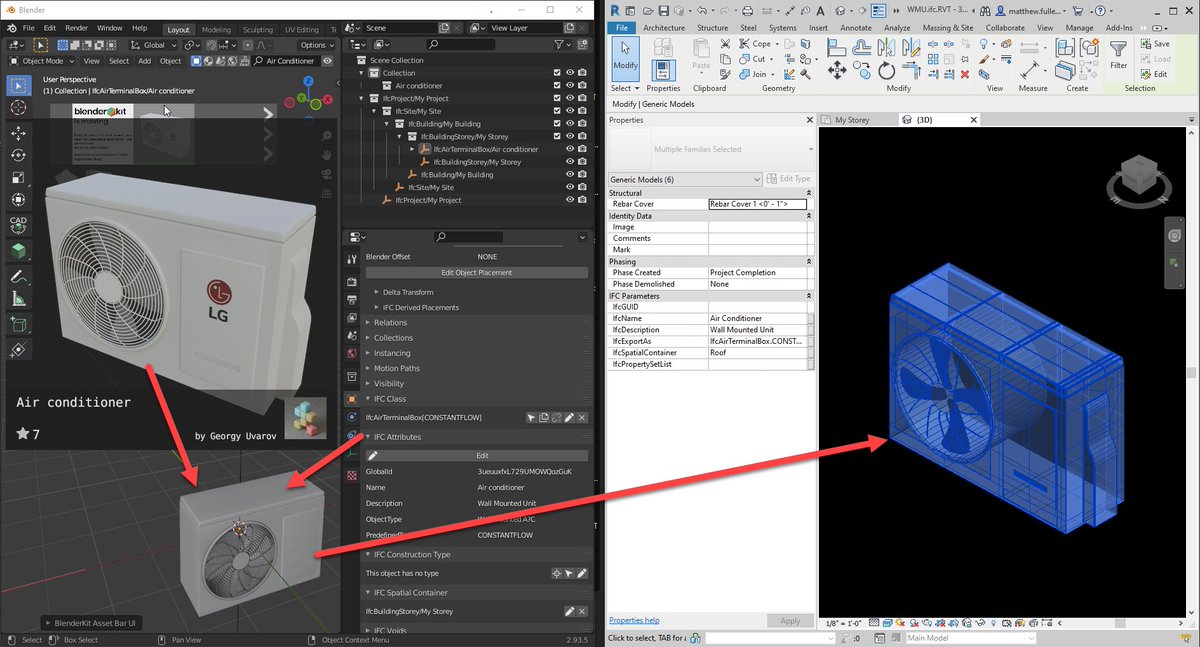Click the Edit Object Placement button
The width and height of the screenshot is (1200, 647).
click(x=477, y=273)
